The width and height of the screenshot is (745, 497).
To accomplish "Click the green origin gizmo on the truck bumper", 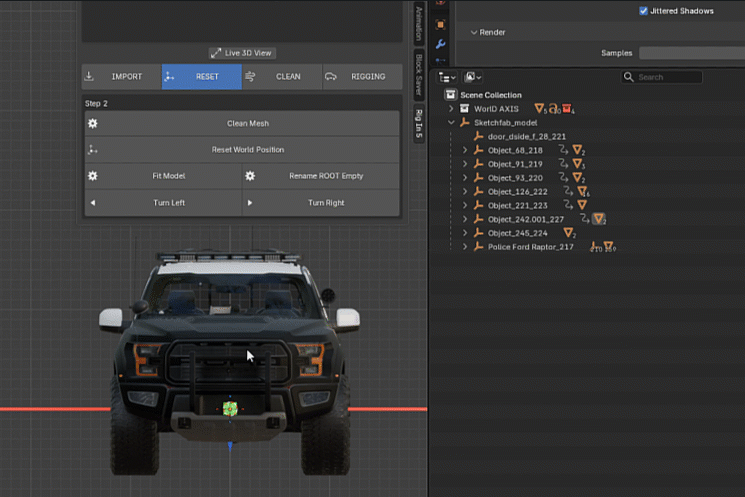I will pyautogui.click(x=230, y=408).
